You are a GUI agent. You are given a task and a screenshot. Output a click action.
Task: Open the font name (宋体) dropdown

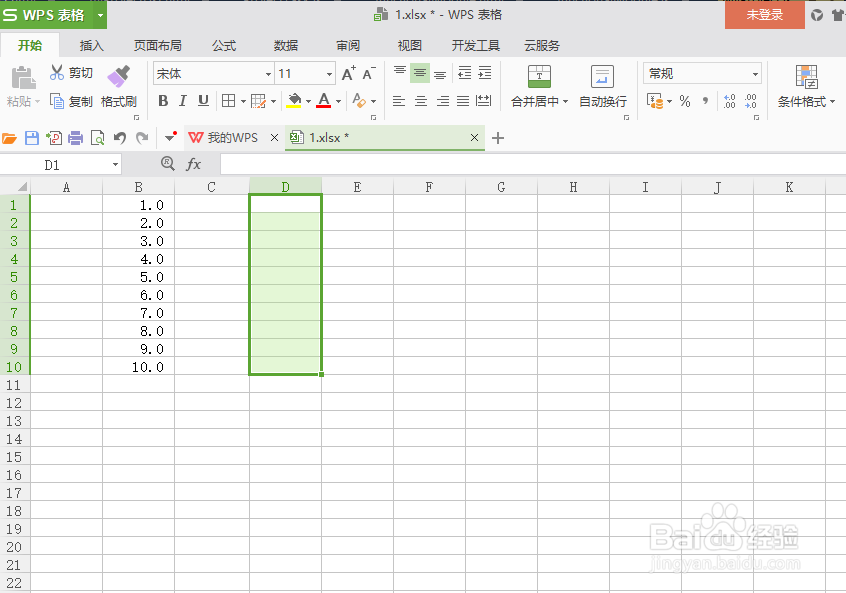(268, 73)
